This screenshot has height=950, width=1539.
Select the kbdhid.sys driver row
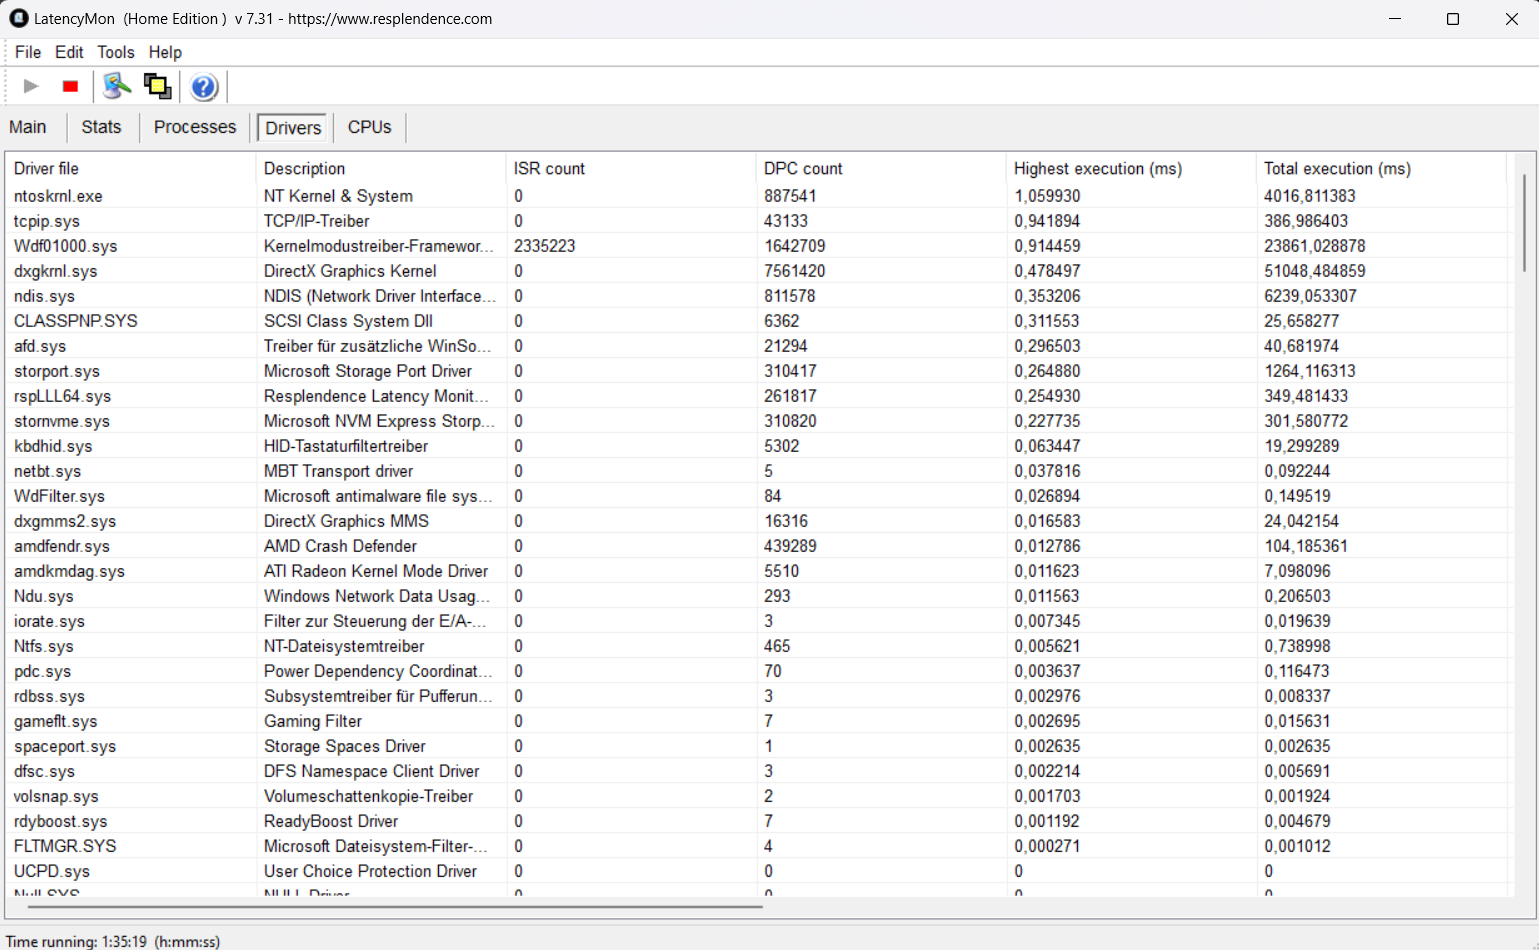[759, 446]
